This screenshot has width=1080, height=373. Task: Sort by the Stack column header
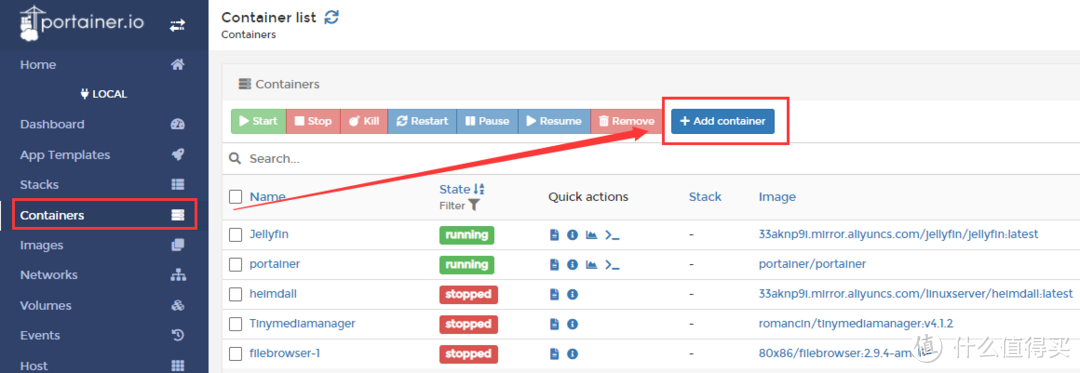[x=705, y=197]
